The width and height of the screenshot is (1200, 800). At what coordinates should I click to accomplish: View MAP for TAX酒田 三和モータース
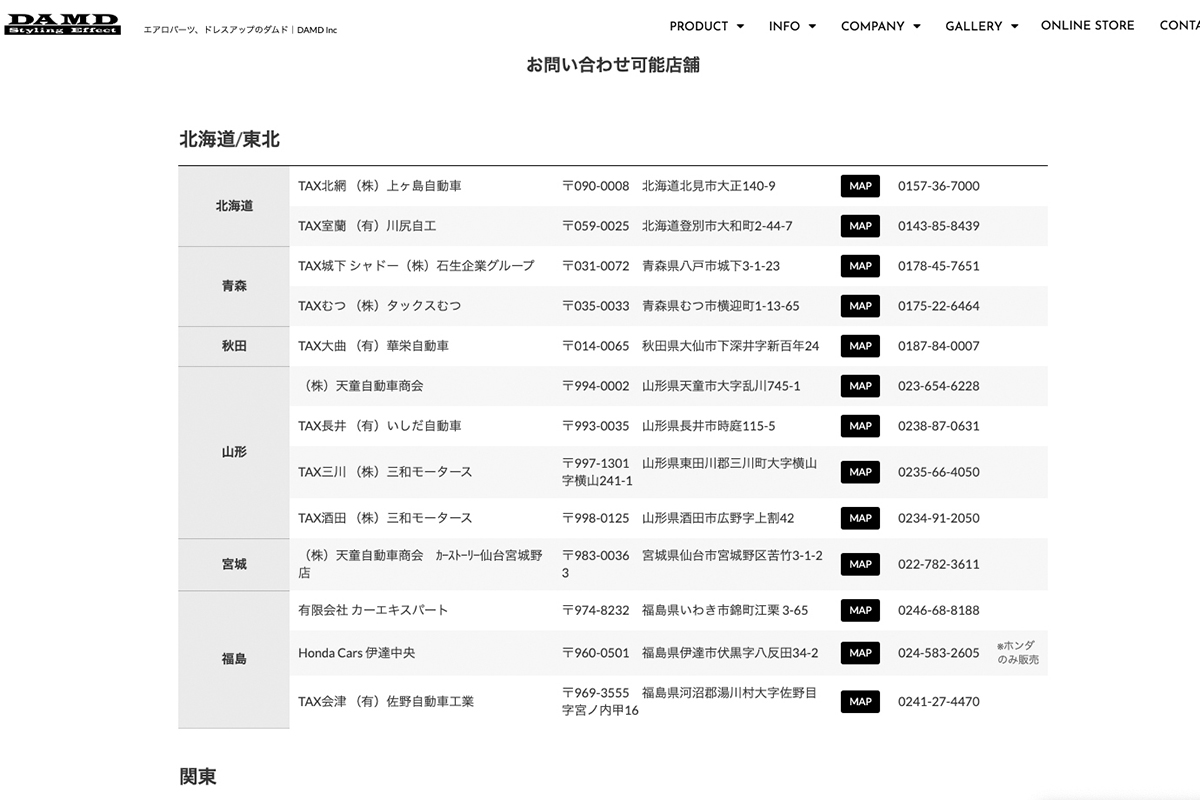[x=860, y=518]
